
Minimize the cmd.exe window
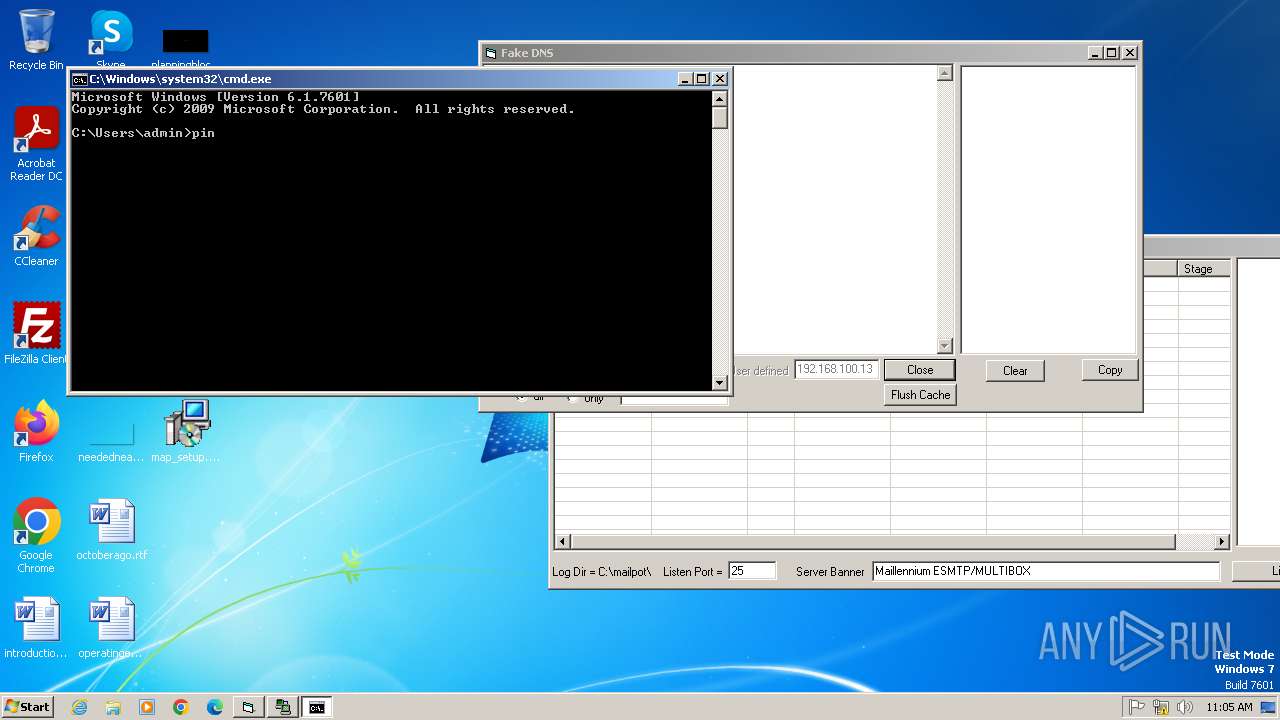point(685,79)
